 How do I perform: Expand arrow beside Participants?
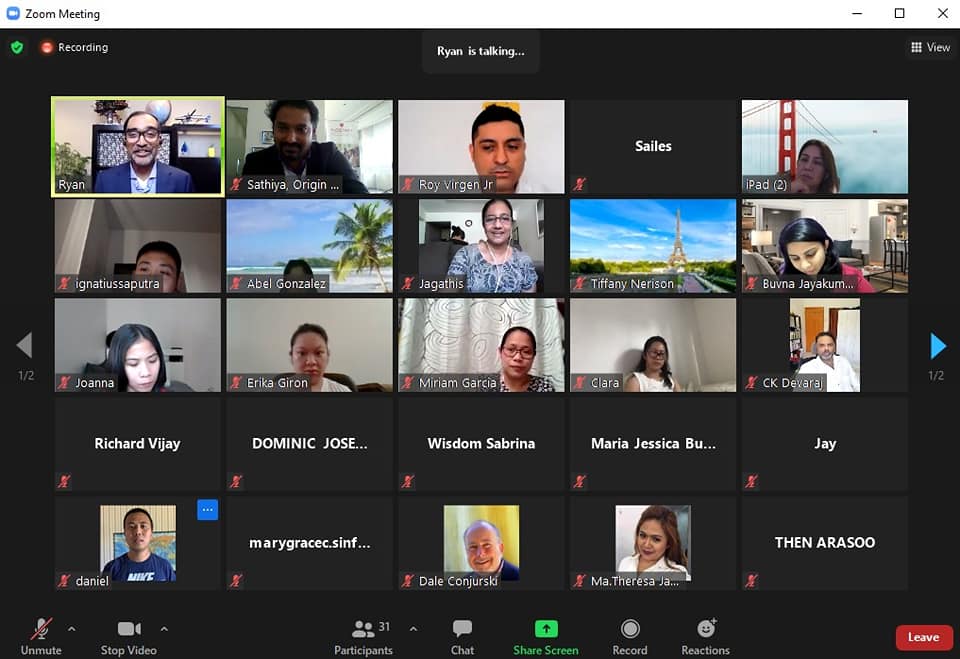point(413,629)
